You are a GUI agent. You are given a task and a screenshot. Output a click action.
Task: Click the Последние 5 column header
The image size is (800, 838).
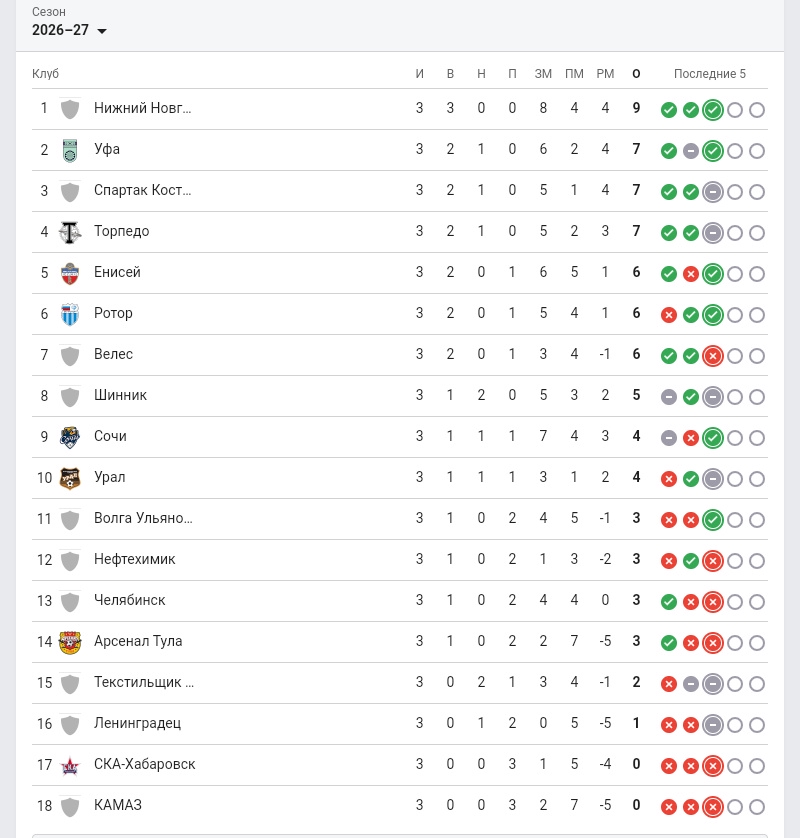[x=710, y=74]
